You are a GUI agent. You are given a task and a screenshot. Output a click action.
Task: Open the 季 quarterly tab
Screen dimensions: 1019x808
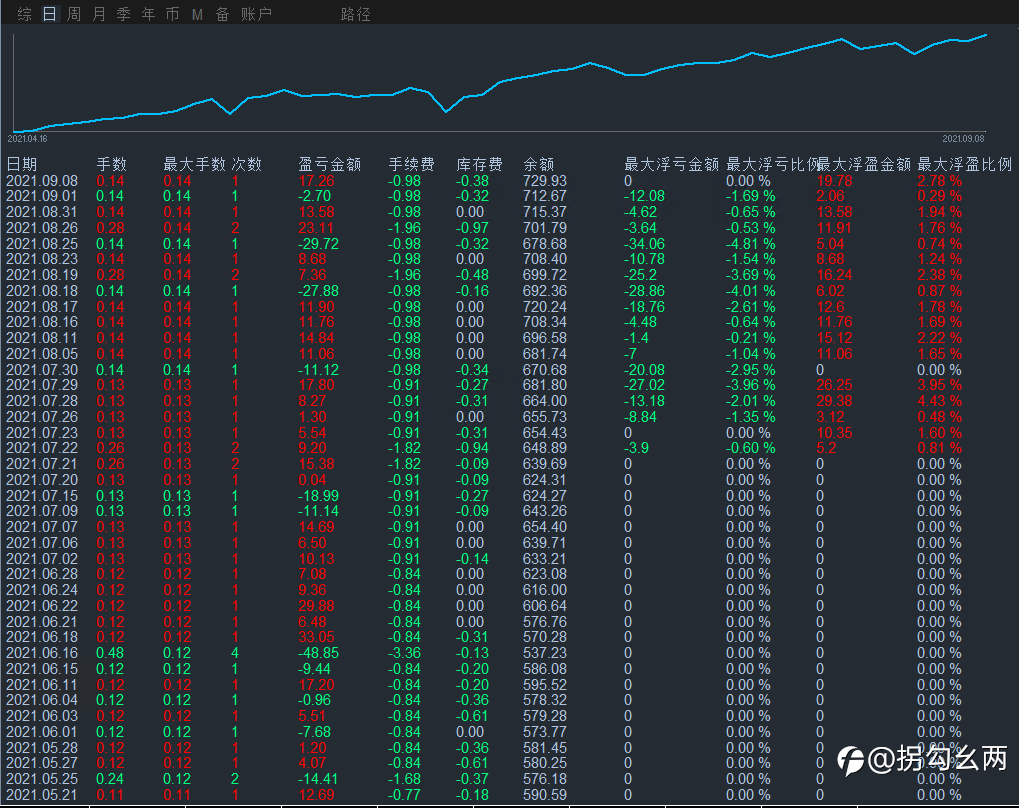point(123,14)
